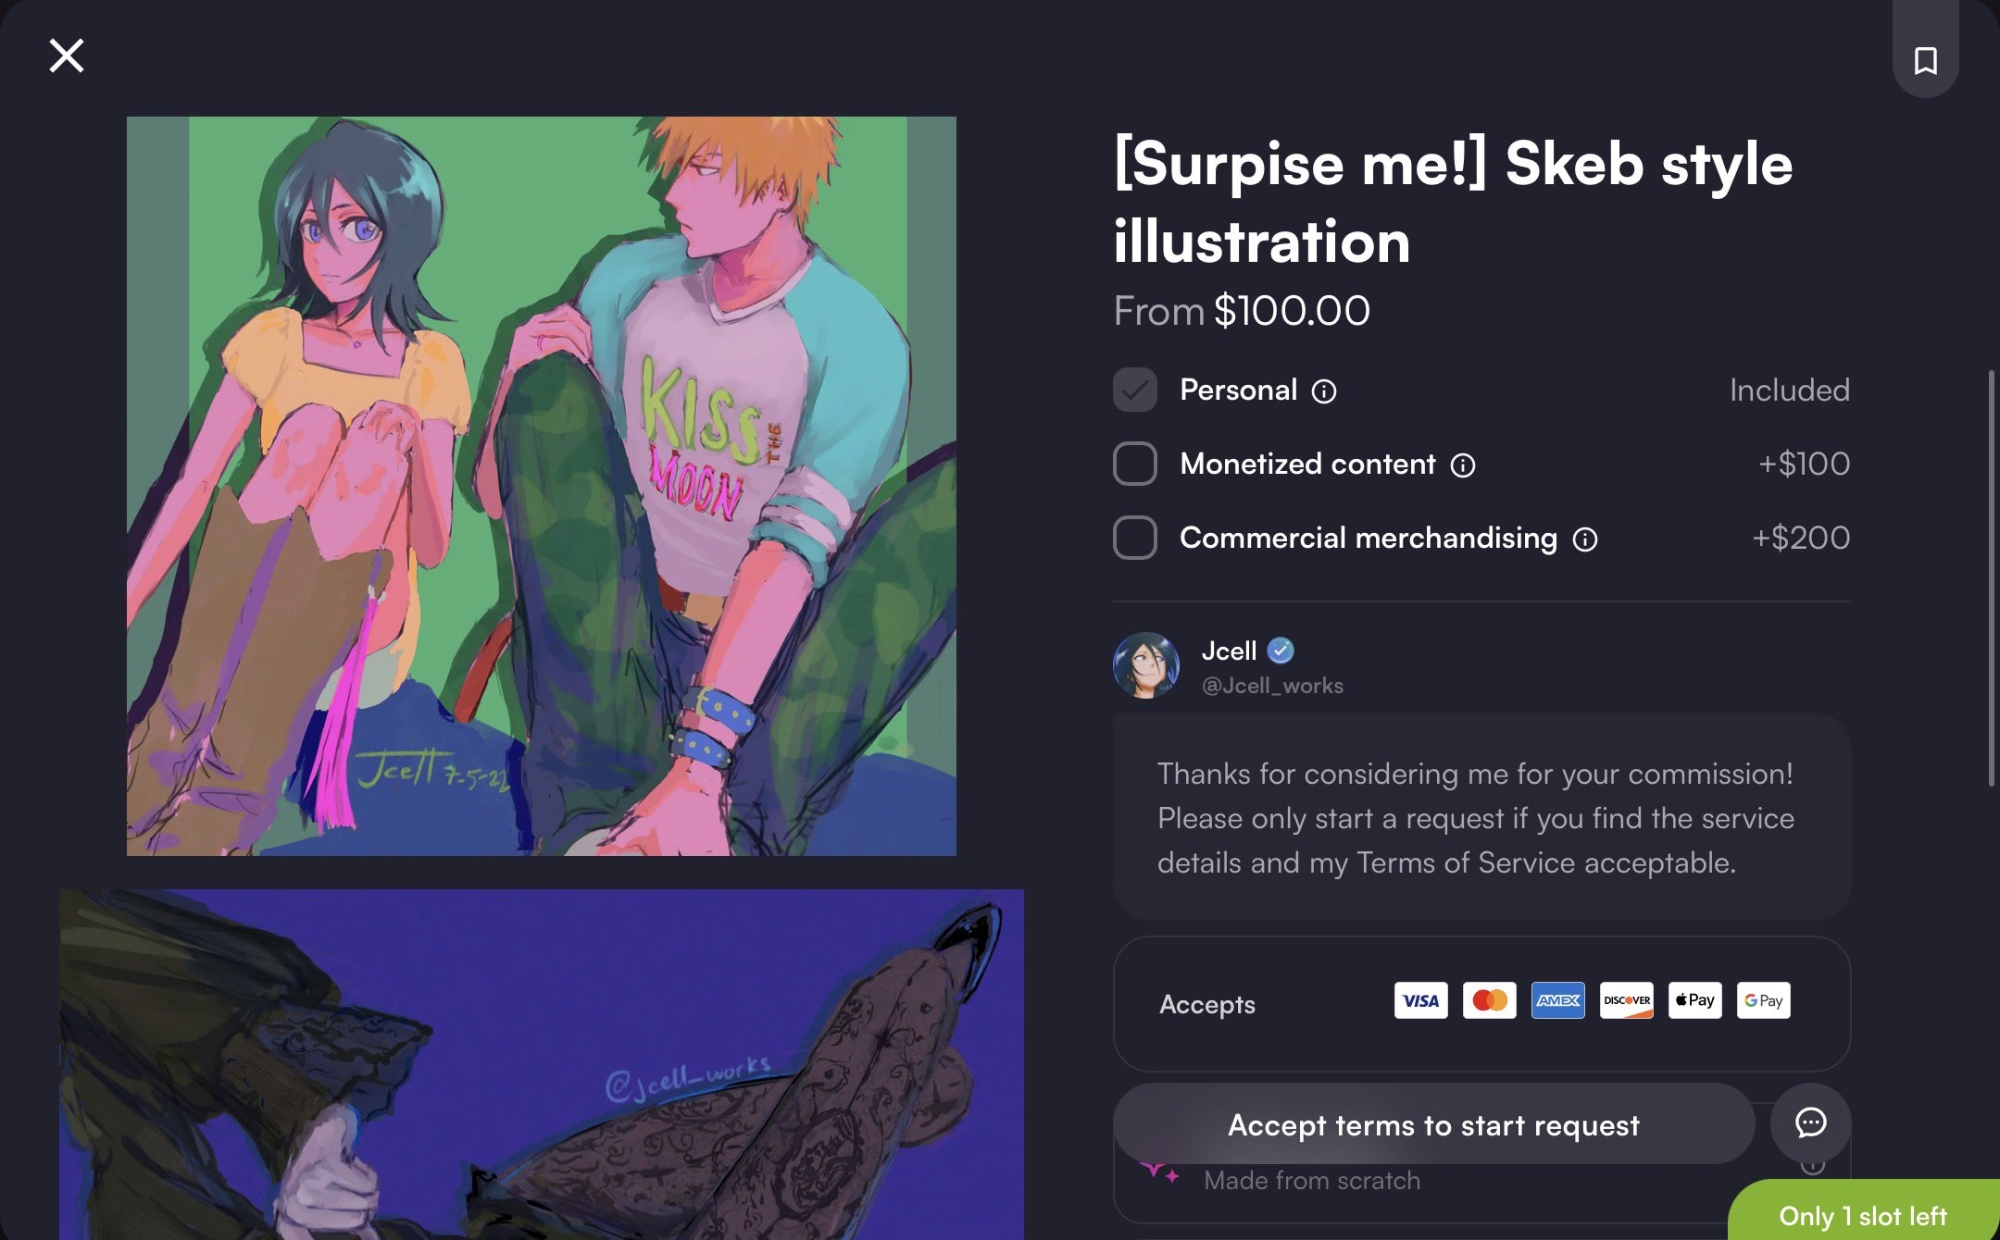Click Jcell's verified badge
Viewport: 2000px width, 1240px height.
1281,651
